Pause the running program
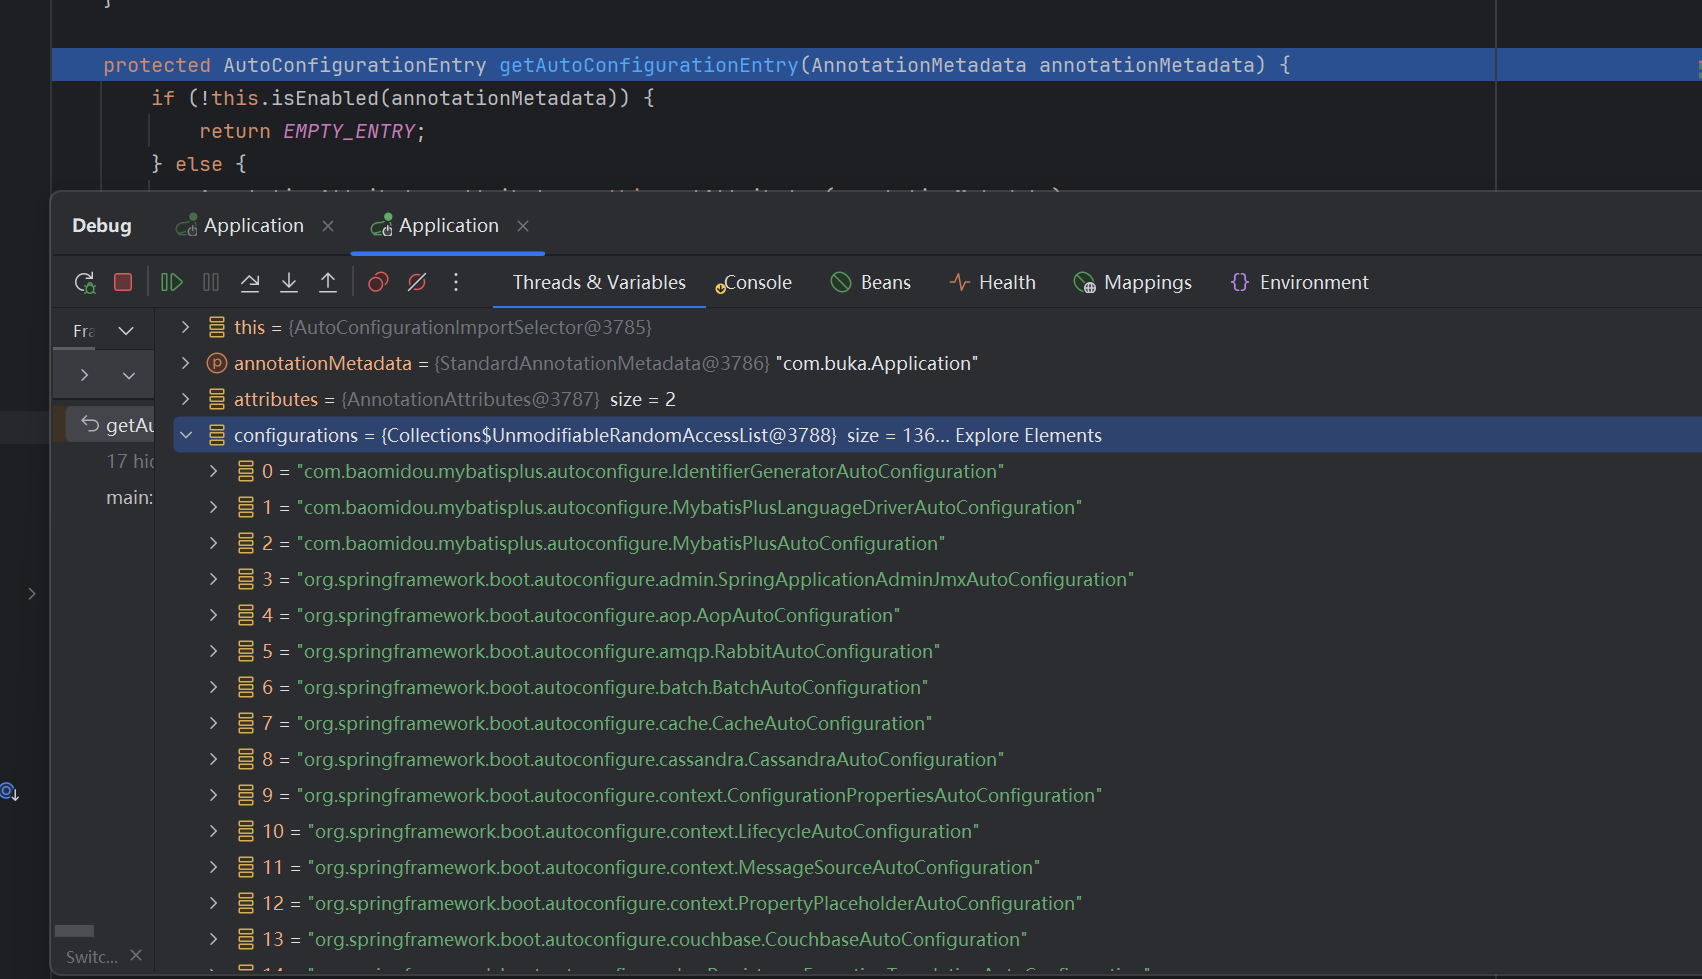Viewport: 1702px width, 979px height. click(210, 281)
